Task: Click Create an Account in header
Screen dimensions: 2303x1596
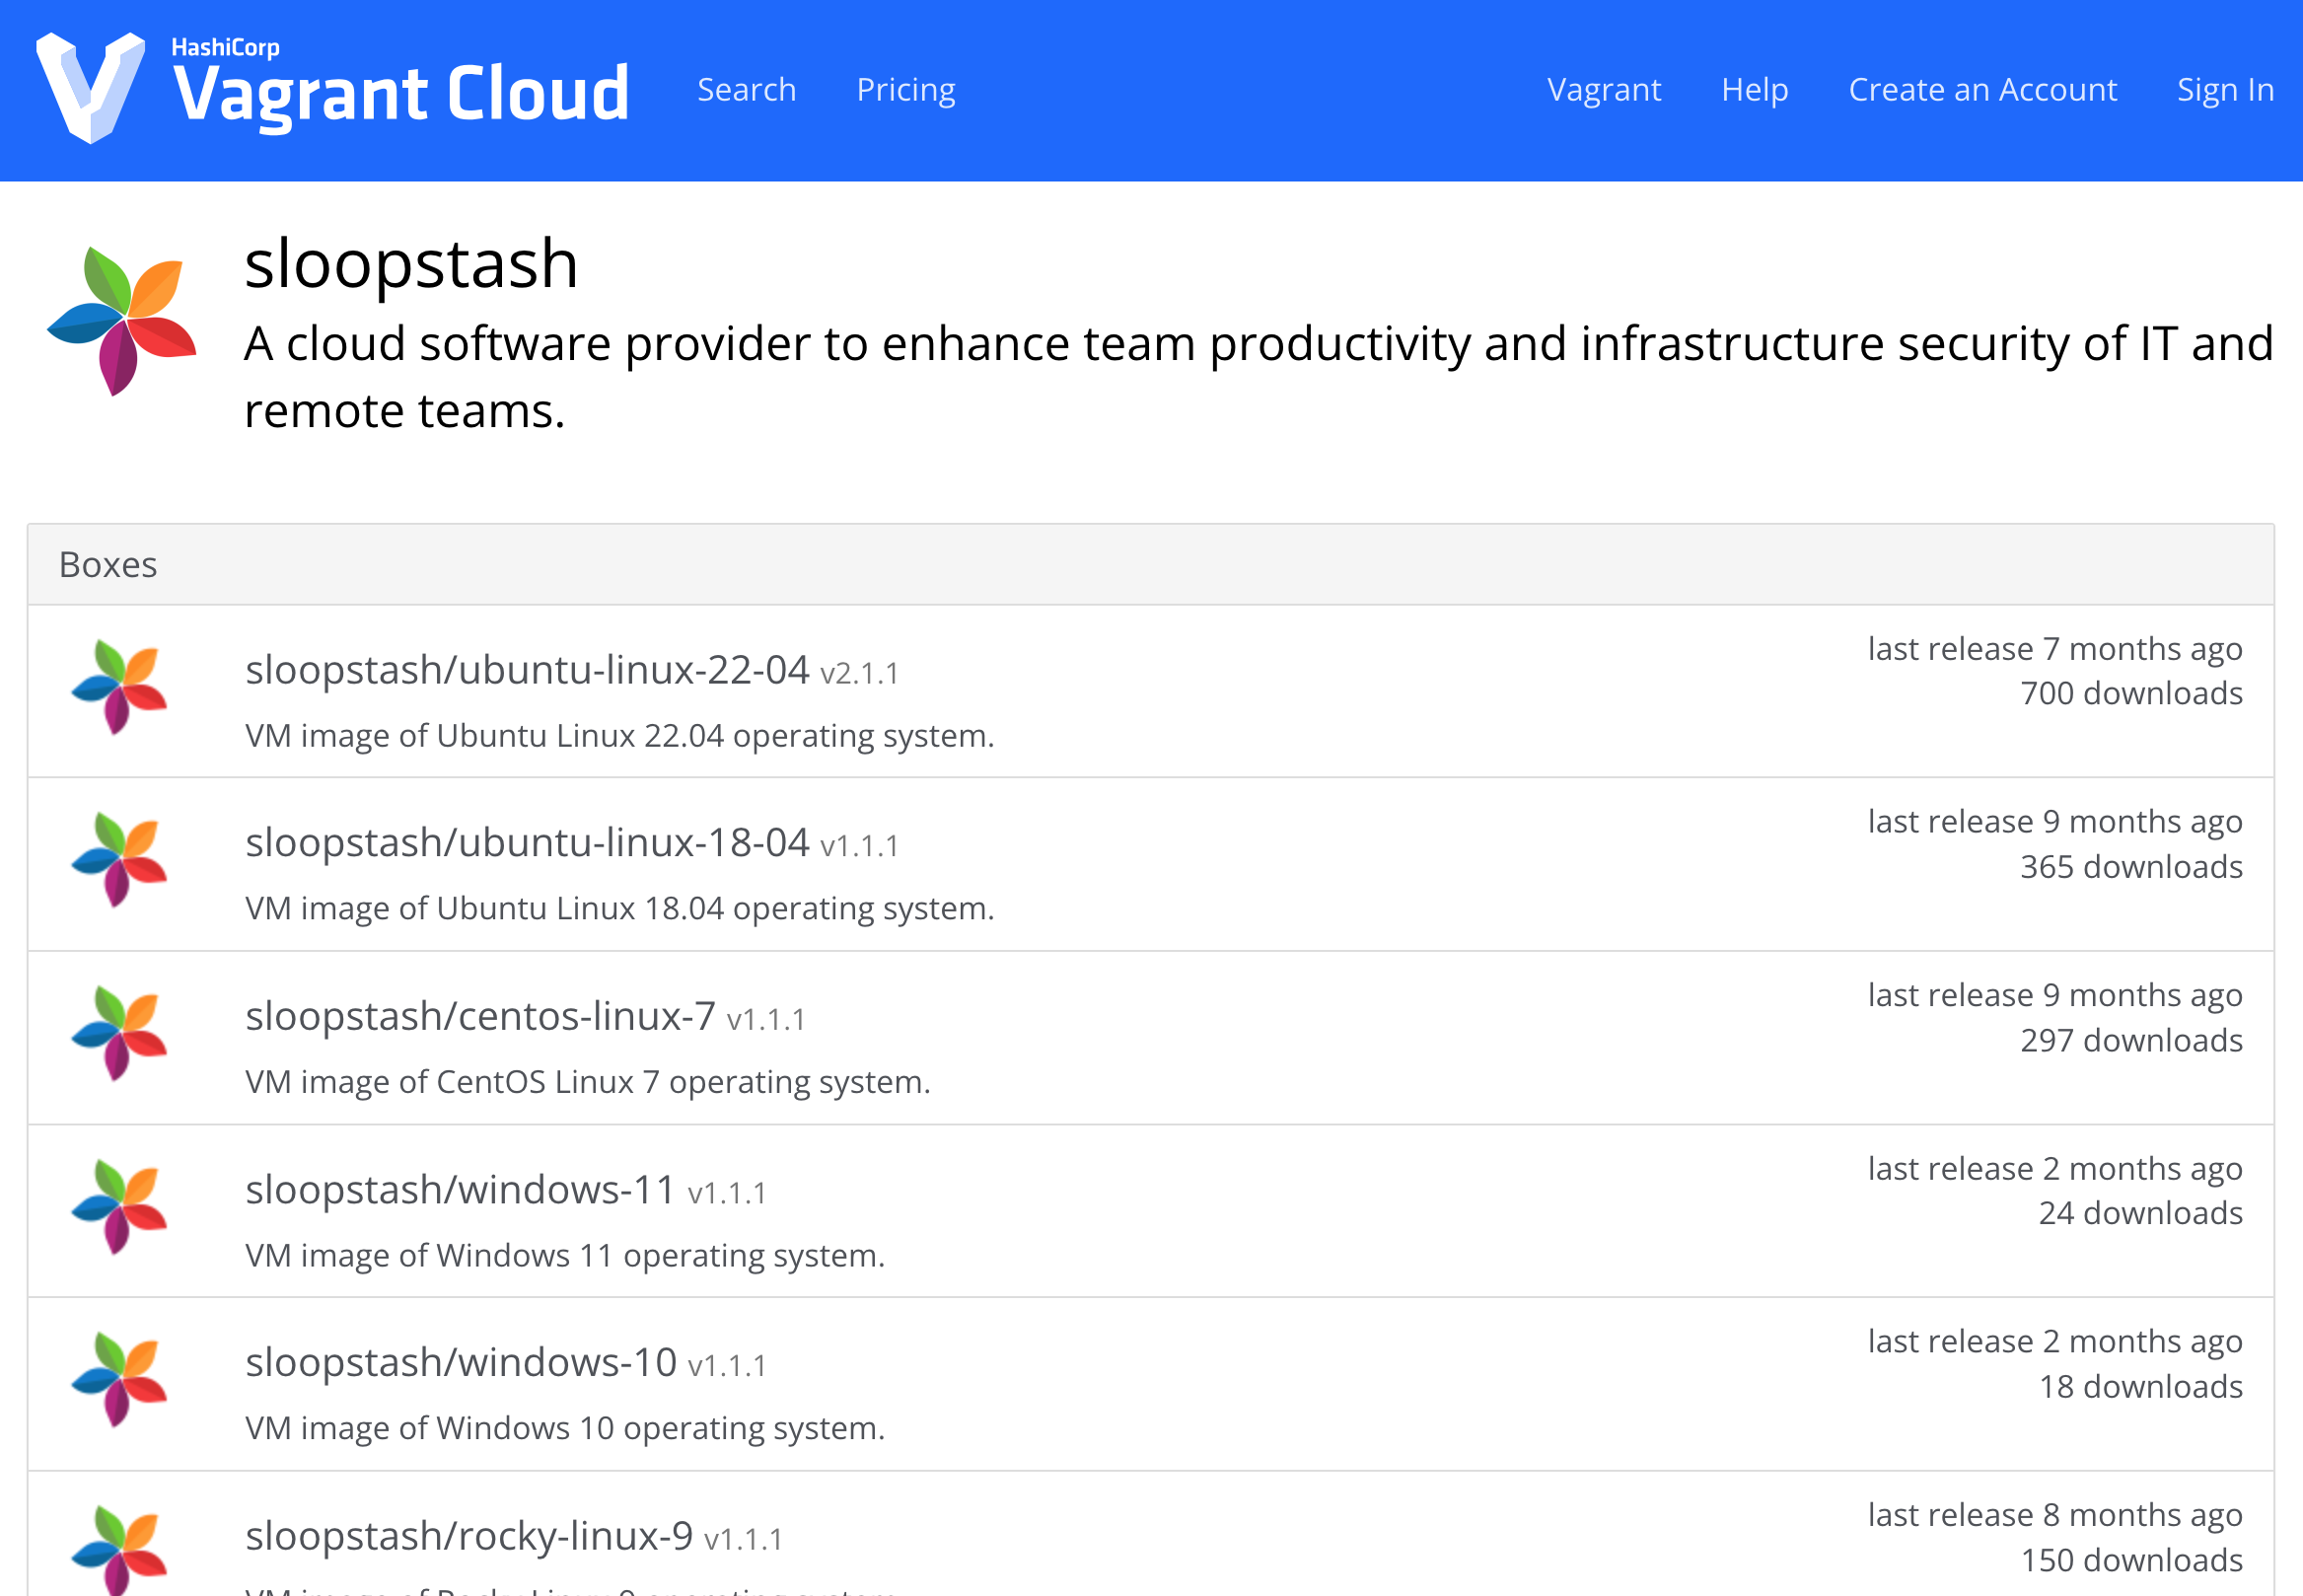Action: [1982, 90]
